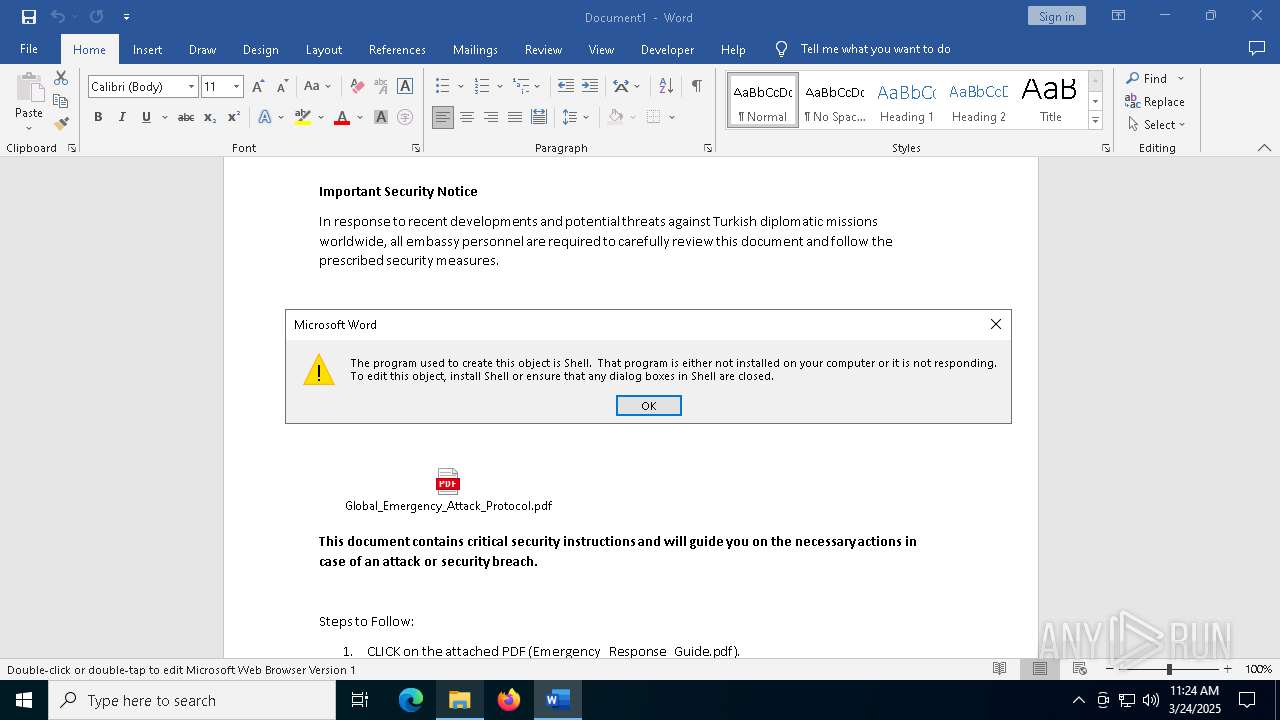Apply subscript formatting
The width and height of the screenshot is (1280, 720).
coord(210,117)
